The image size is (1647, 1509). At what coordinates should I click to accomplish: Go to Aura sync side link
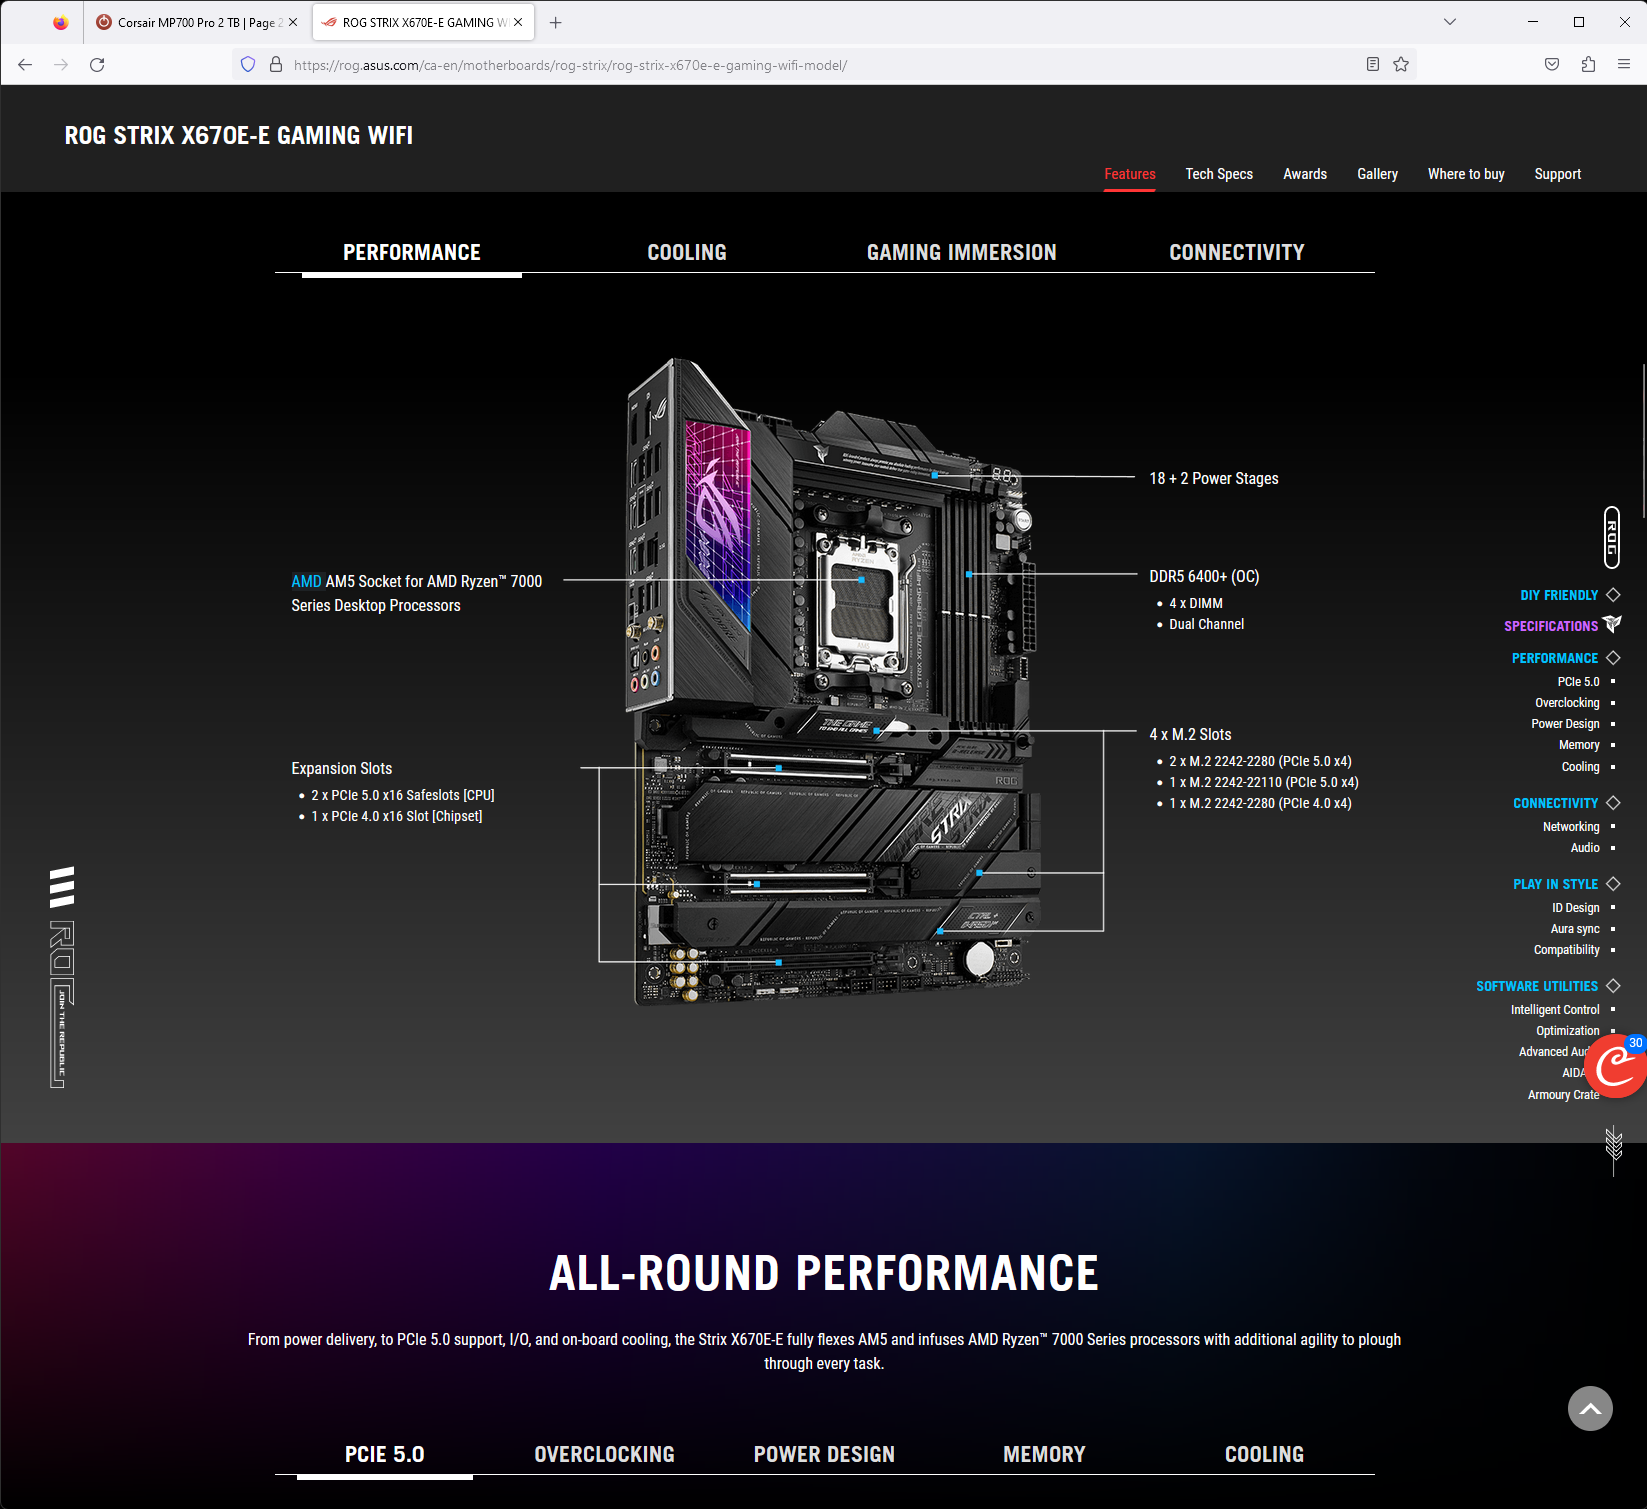pos(1575,929)
